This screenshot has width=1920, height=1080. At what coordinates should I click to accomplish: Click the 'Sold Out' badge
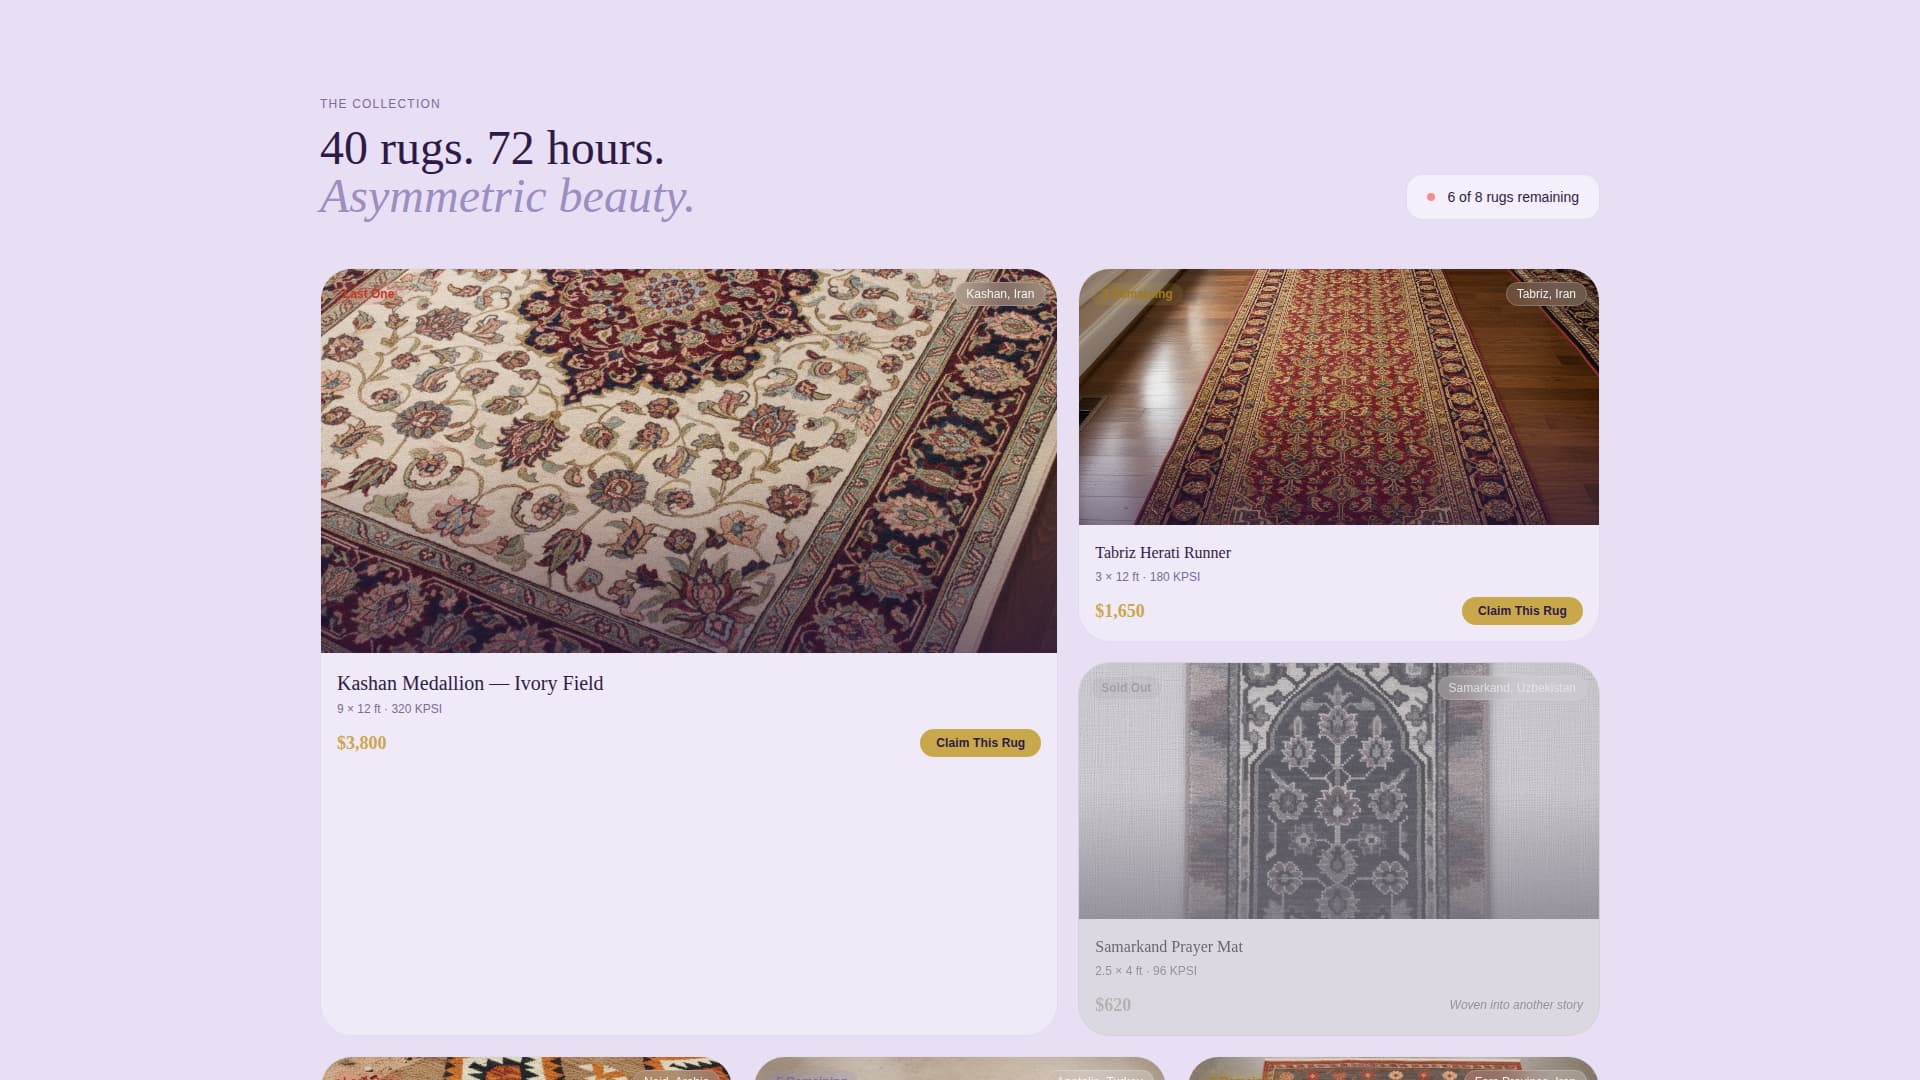pyautogui.click(x=1126, y=688)
